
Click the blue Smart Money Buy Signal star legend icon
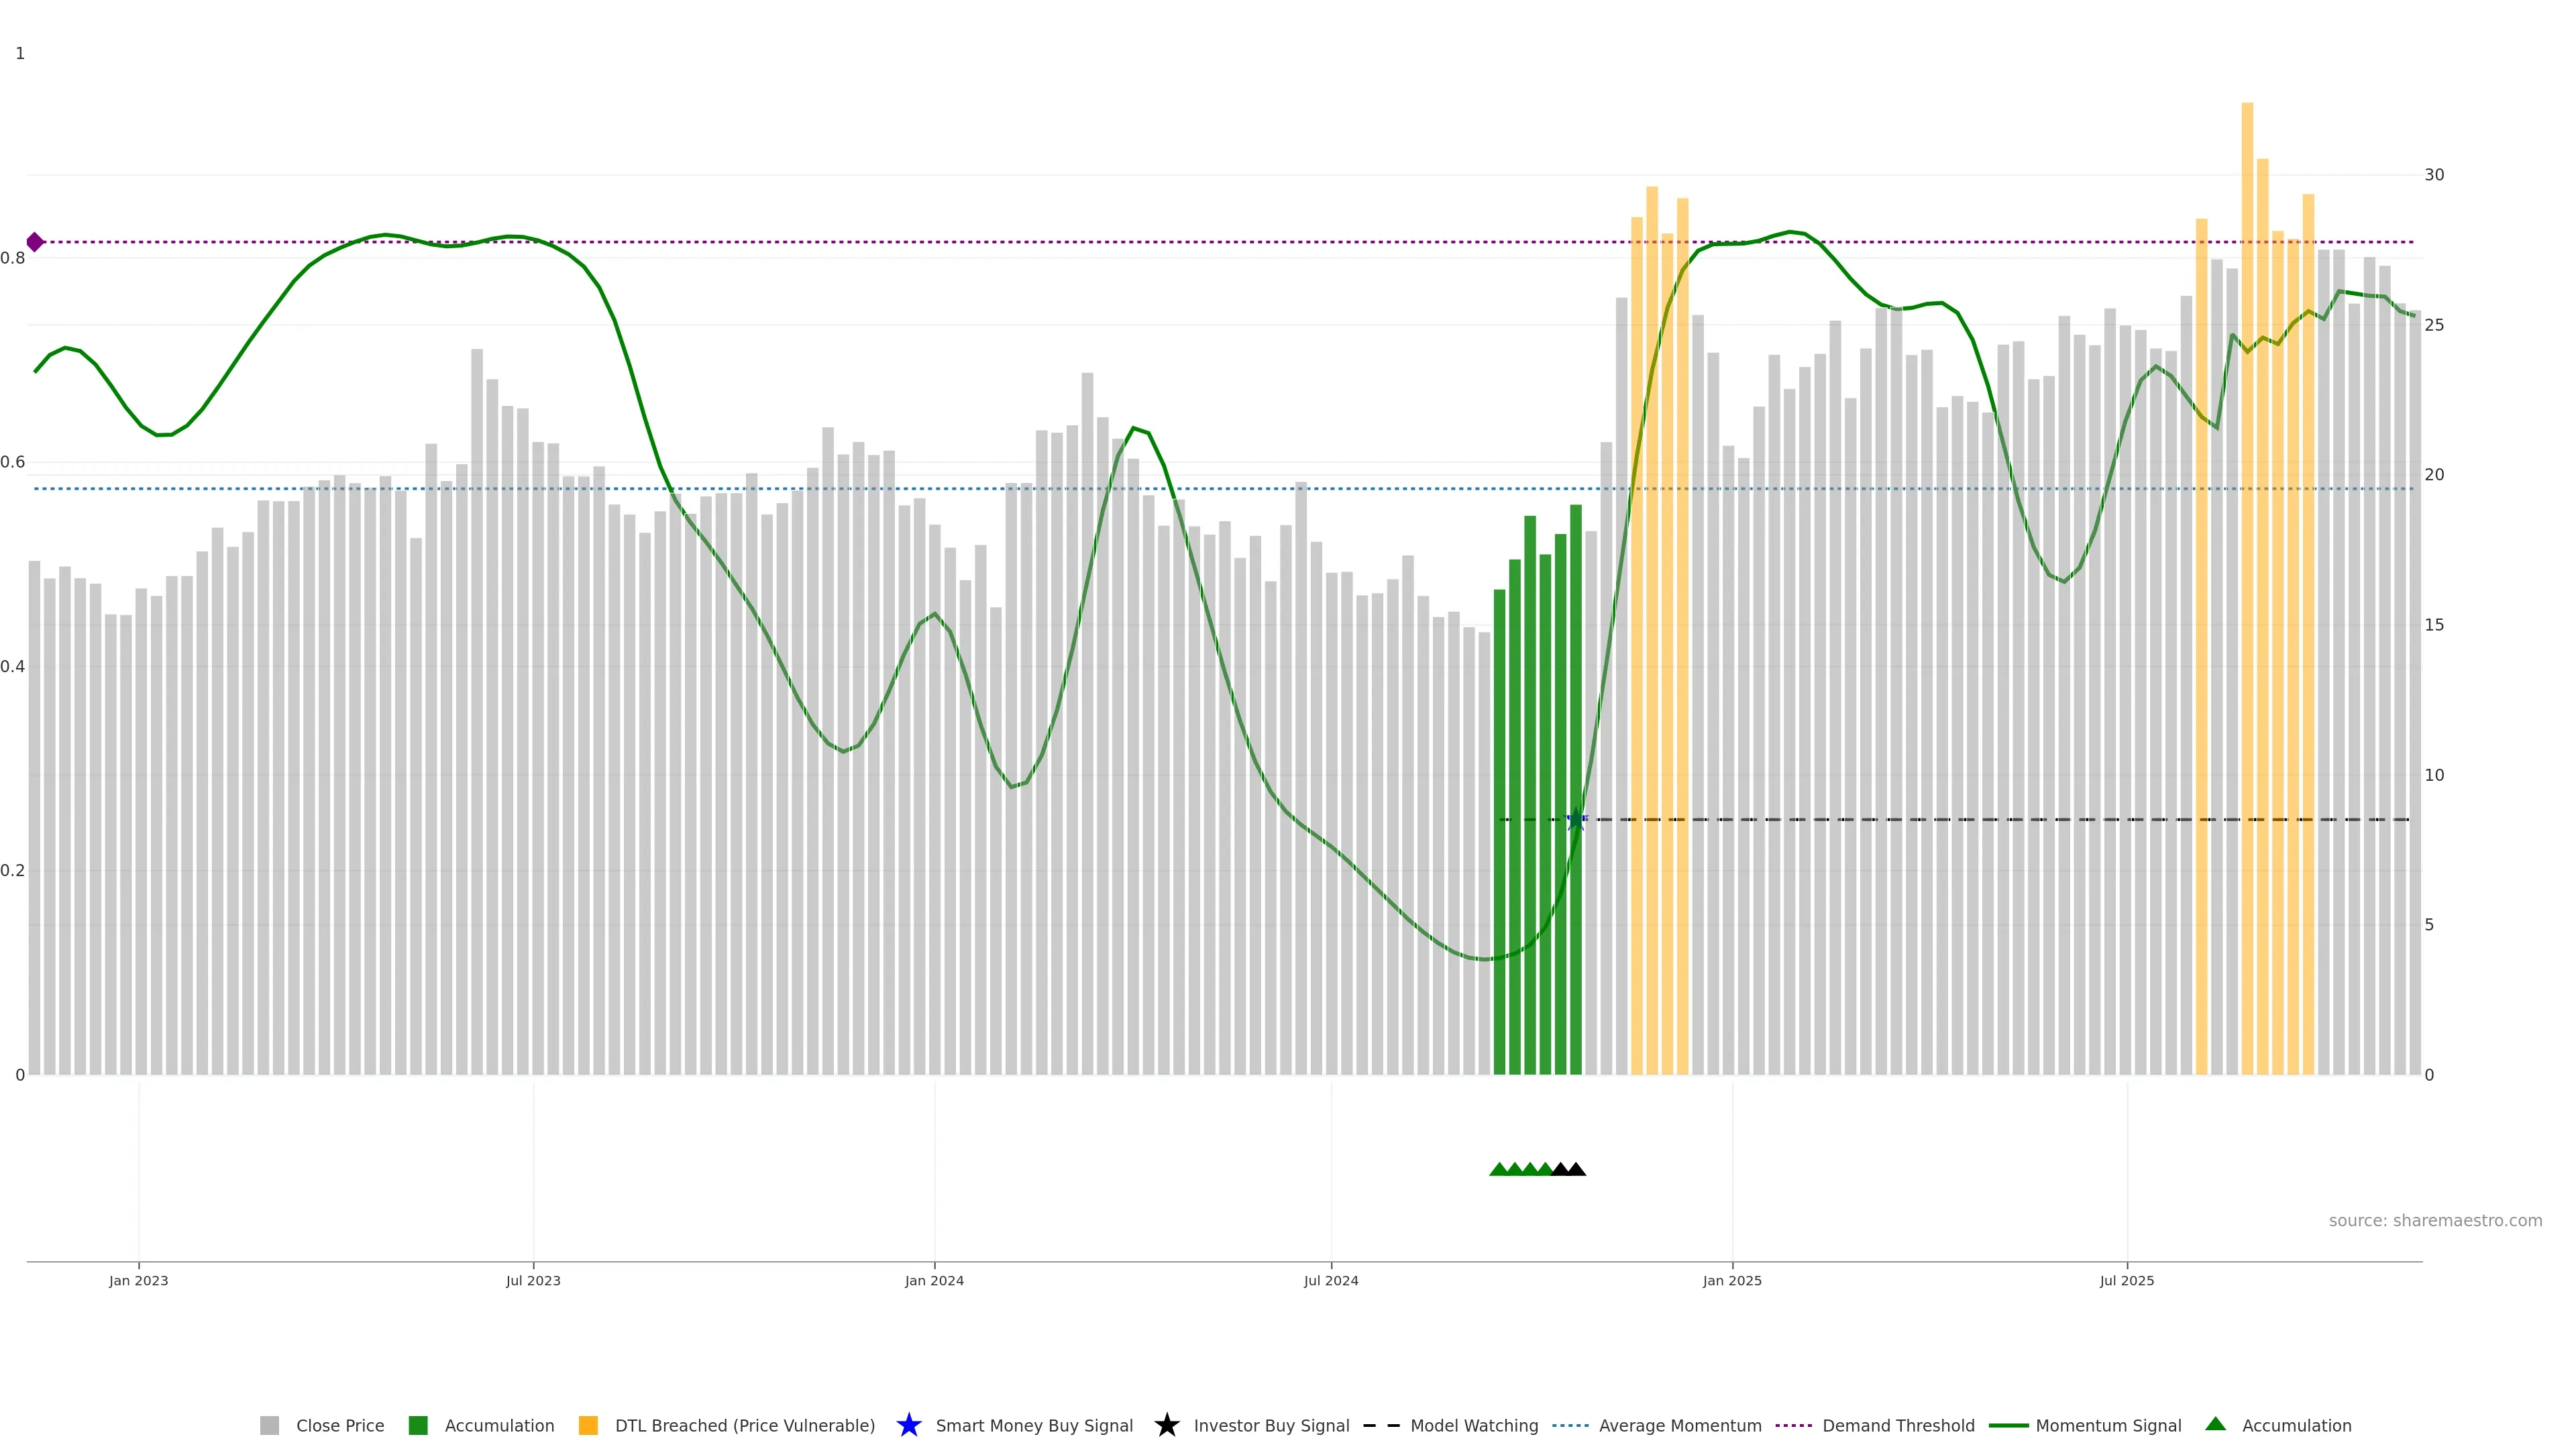(908, 1425)
